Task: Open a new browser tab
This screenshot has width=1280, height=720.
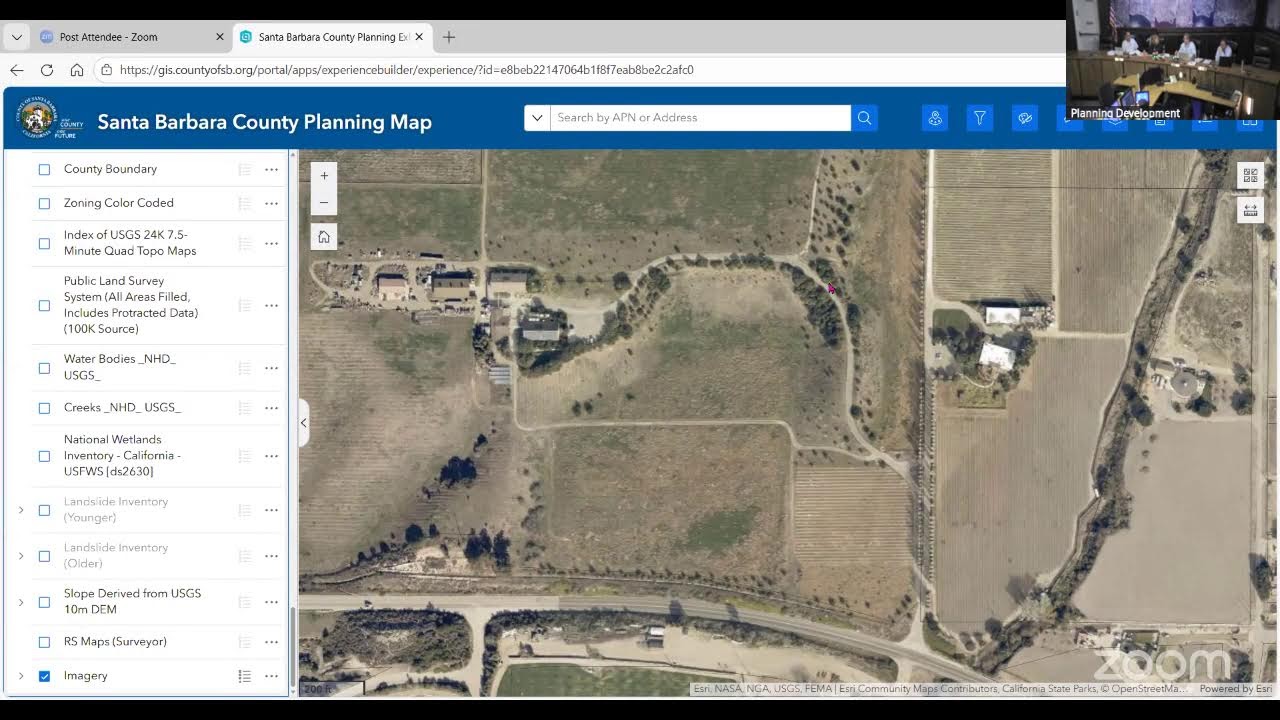Action: click(449, 37)
